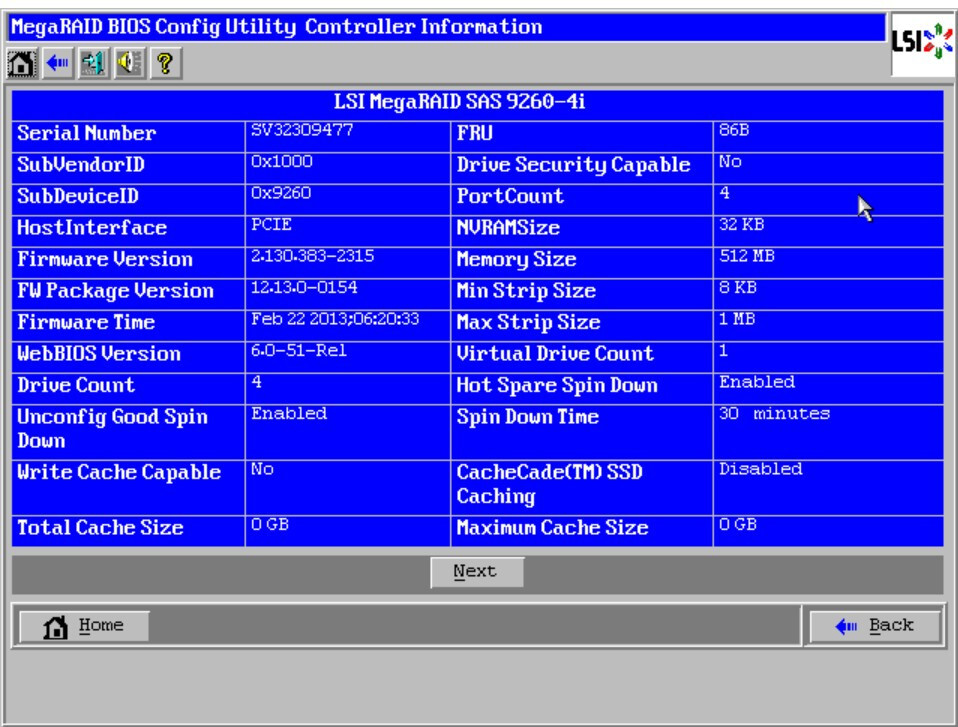This screenshot has height=727, width=958.
Task: Click the Maximum Cache Size 0 GB value
Action: tap(737, 525)
